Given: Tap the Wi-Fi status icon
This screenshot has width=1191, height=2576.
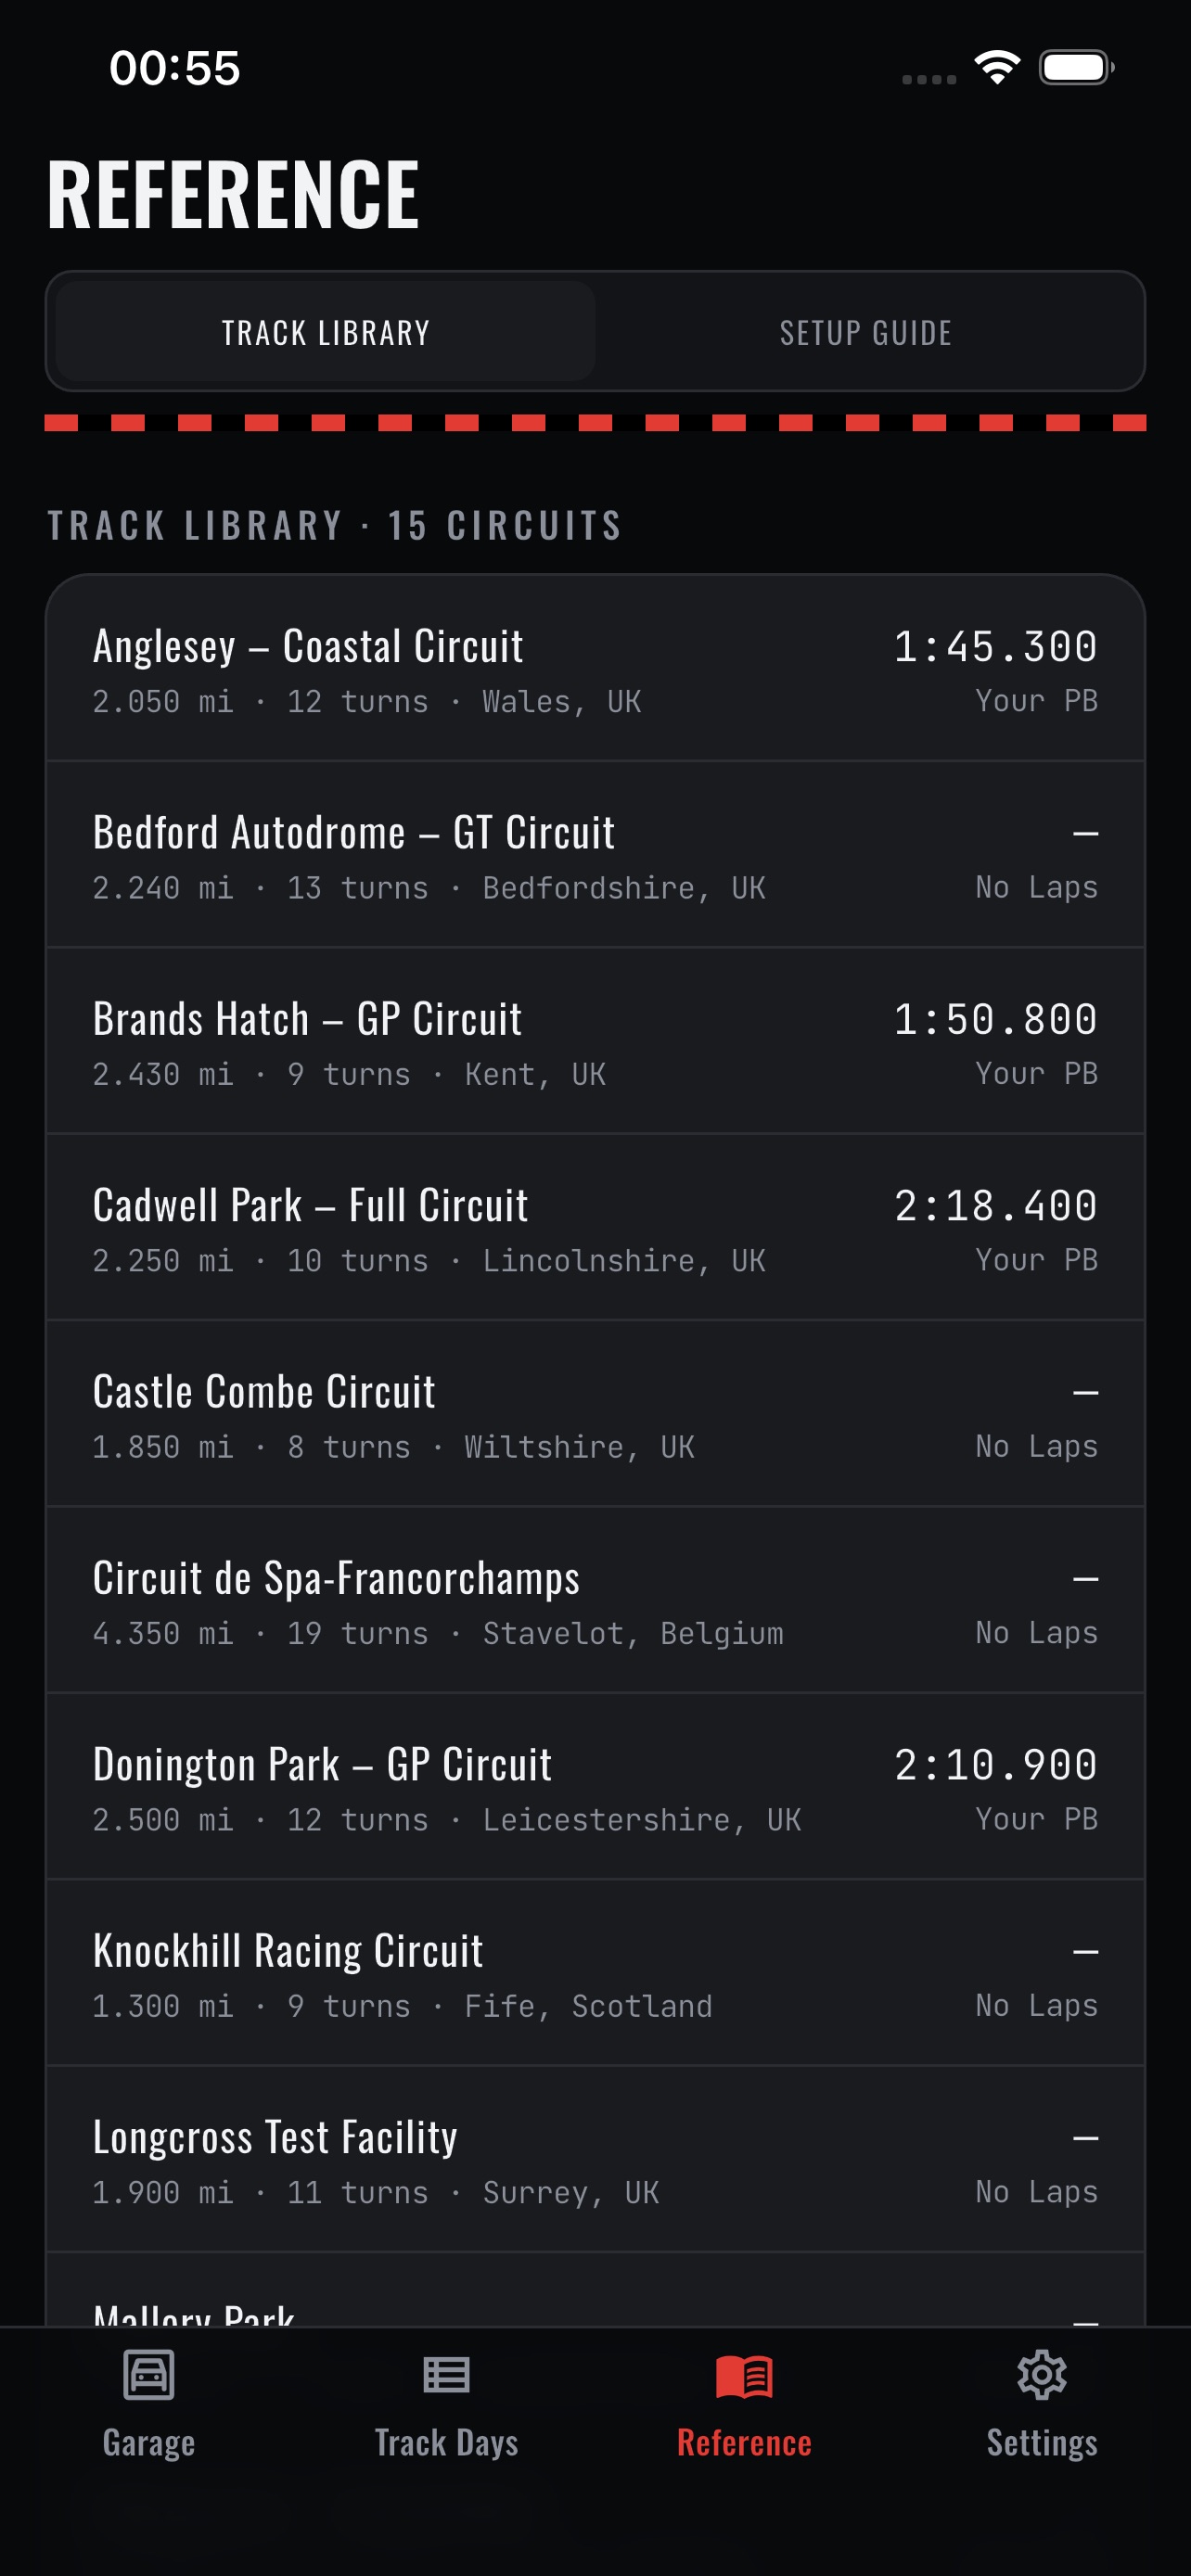Looking at the screenshot, I should click(x=997, y=68).
